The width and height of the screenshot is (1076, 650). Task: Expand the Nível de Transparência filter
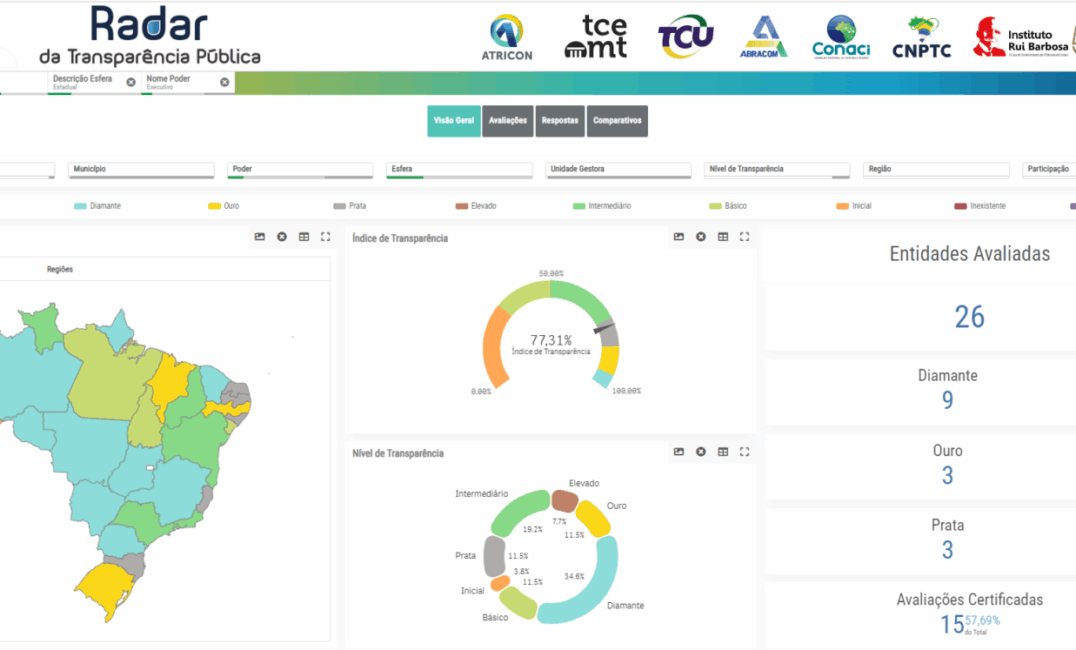pos(777,170)
